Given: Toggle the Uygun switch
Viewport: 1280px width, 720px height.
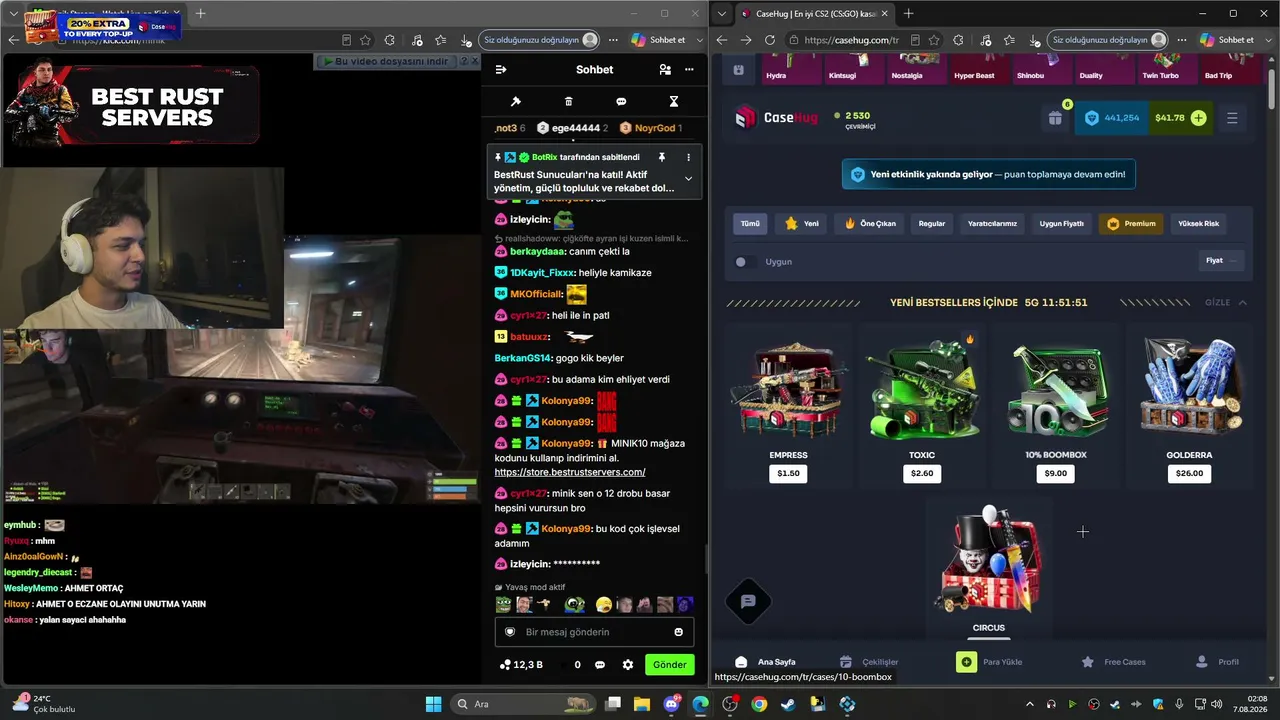Looking at the screenshot, I should 744,262.
